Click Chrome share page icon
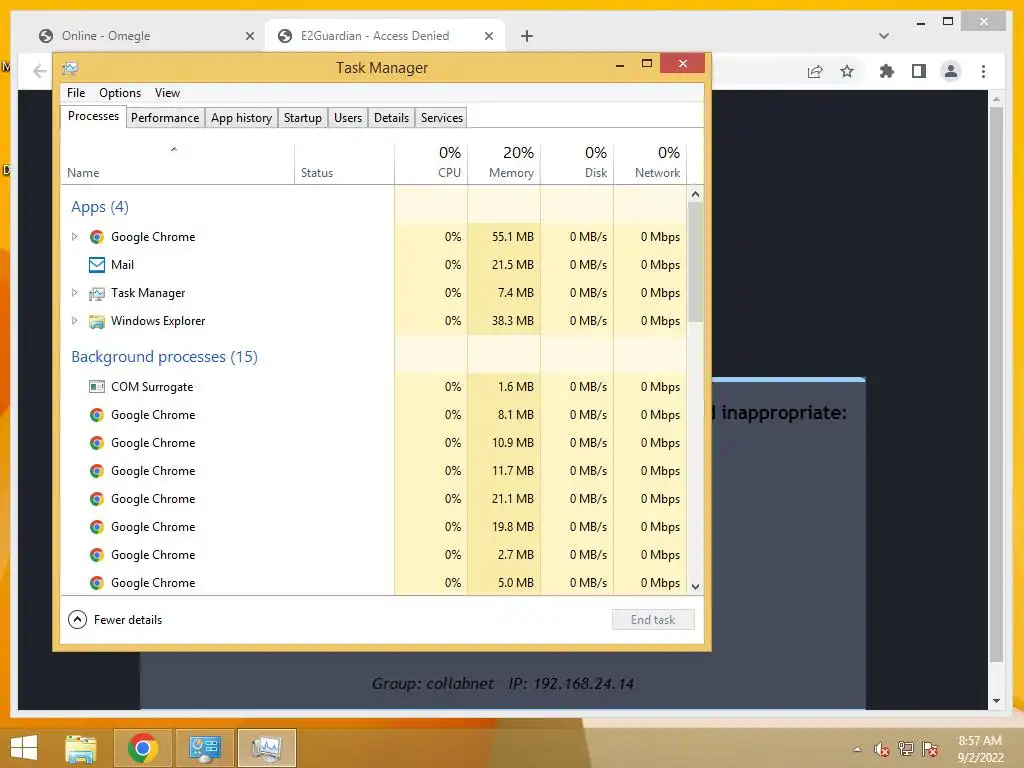This screenshot has width=1024, height=768. 815,71
